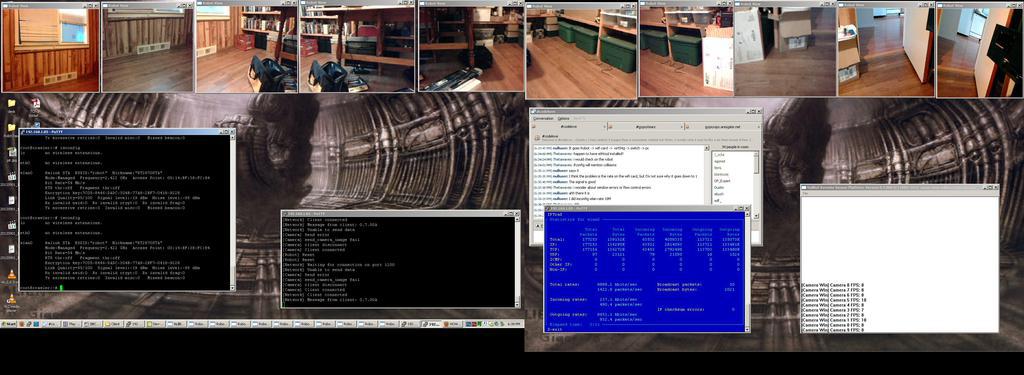Click the taskbar clock
The image size is (1024, 375).
tap(513, 324)
